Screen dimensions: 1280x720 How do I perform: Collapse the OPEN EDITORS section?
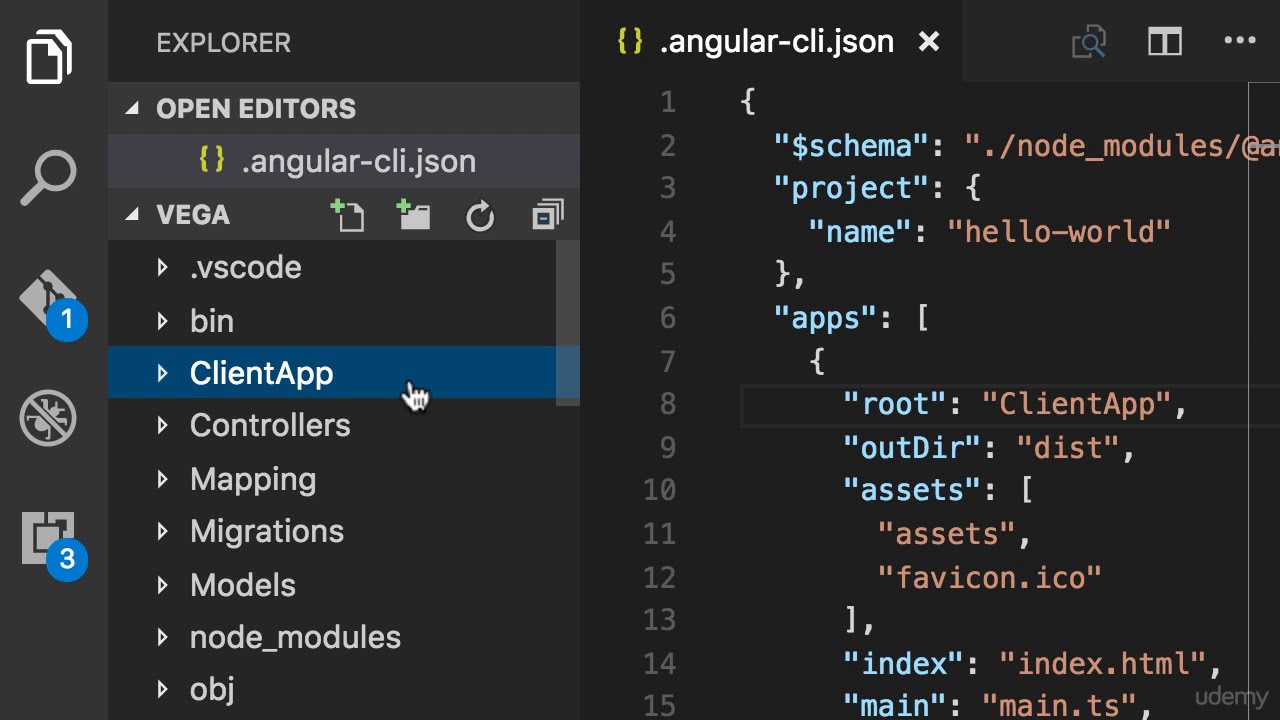point(132,108)
